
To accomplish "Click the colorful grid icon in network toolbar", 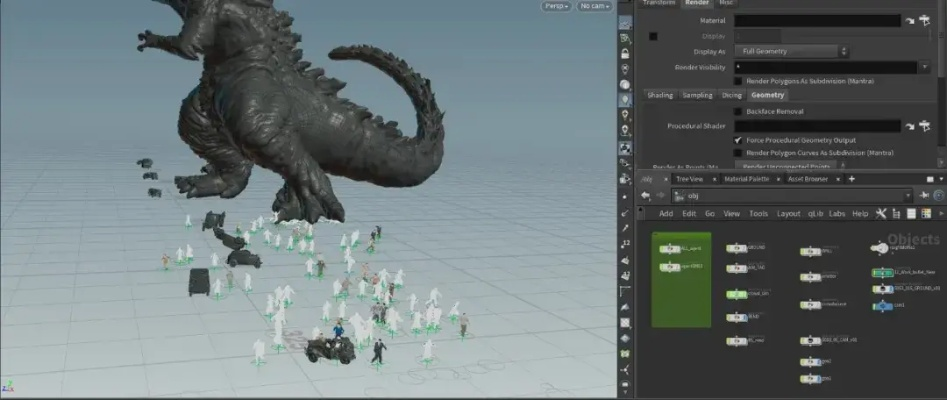I will [927, 213].
